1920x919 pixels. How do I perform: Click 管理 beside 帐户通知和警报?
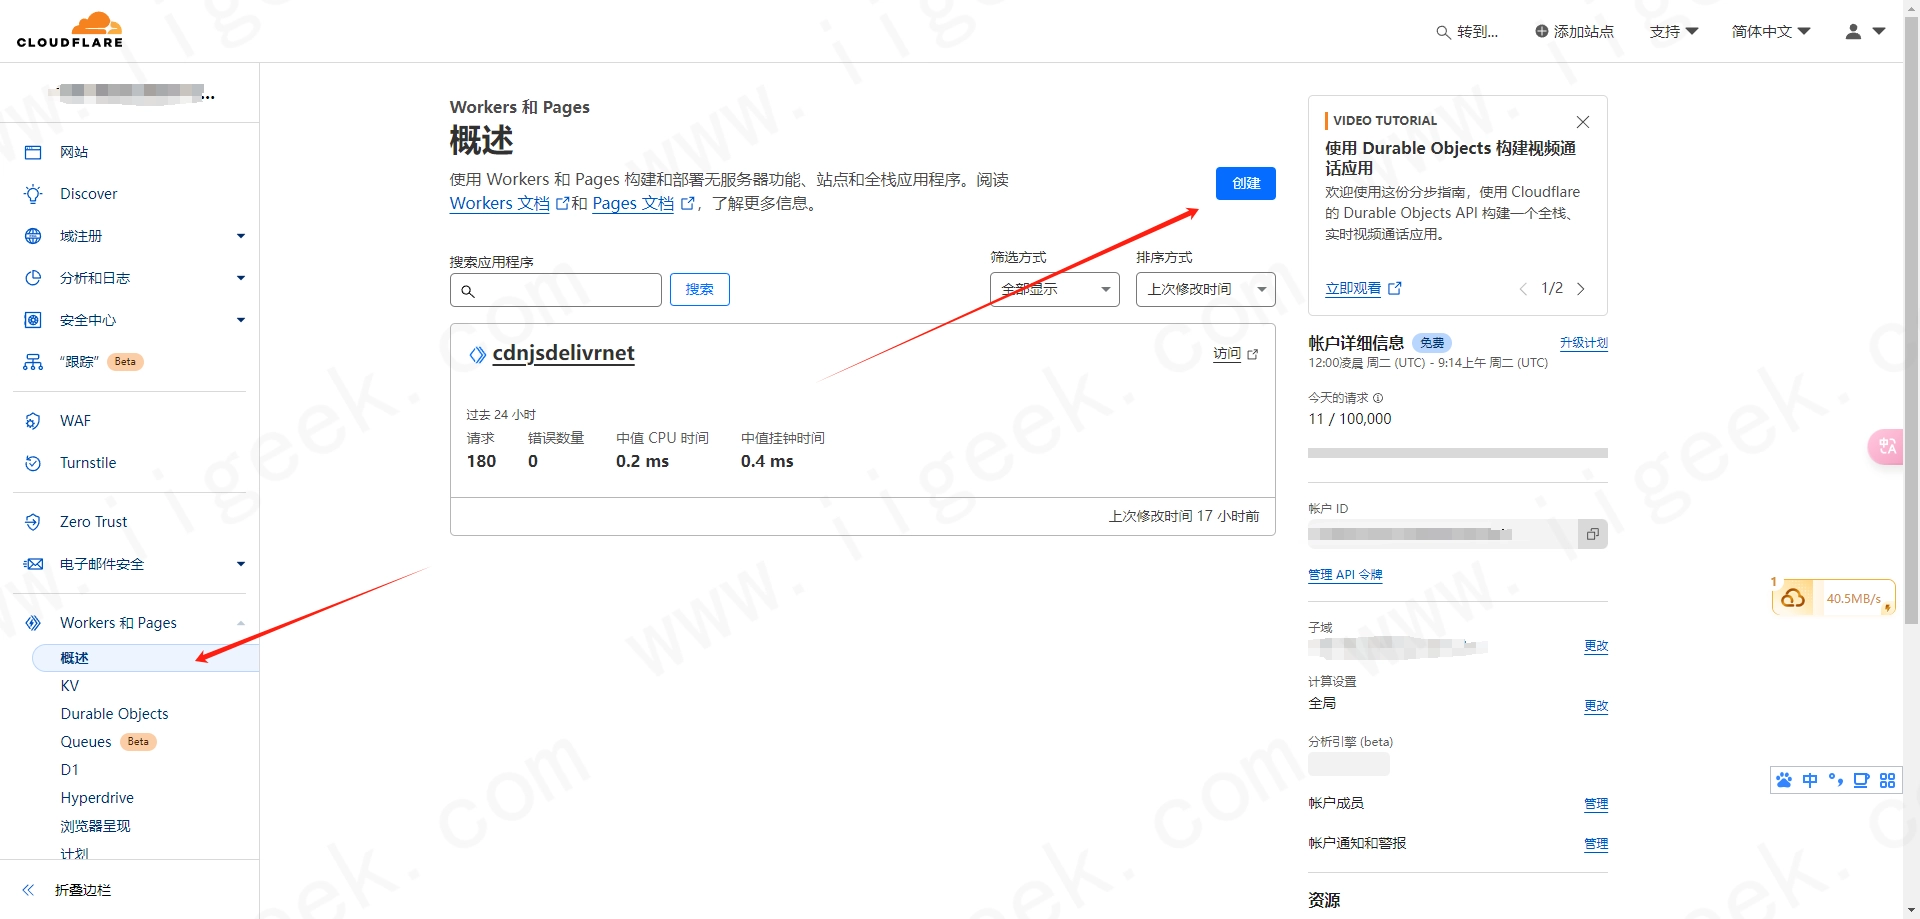pyautogui.click(x=1596, y=844)
